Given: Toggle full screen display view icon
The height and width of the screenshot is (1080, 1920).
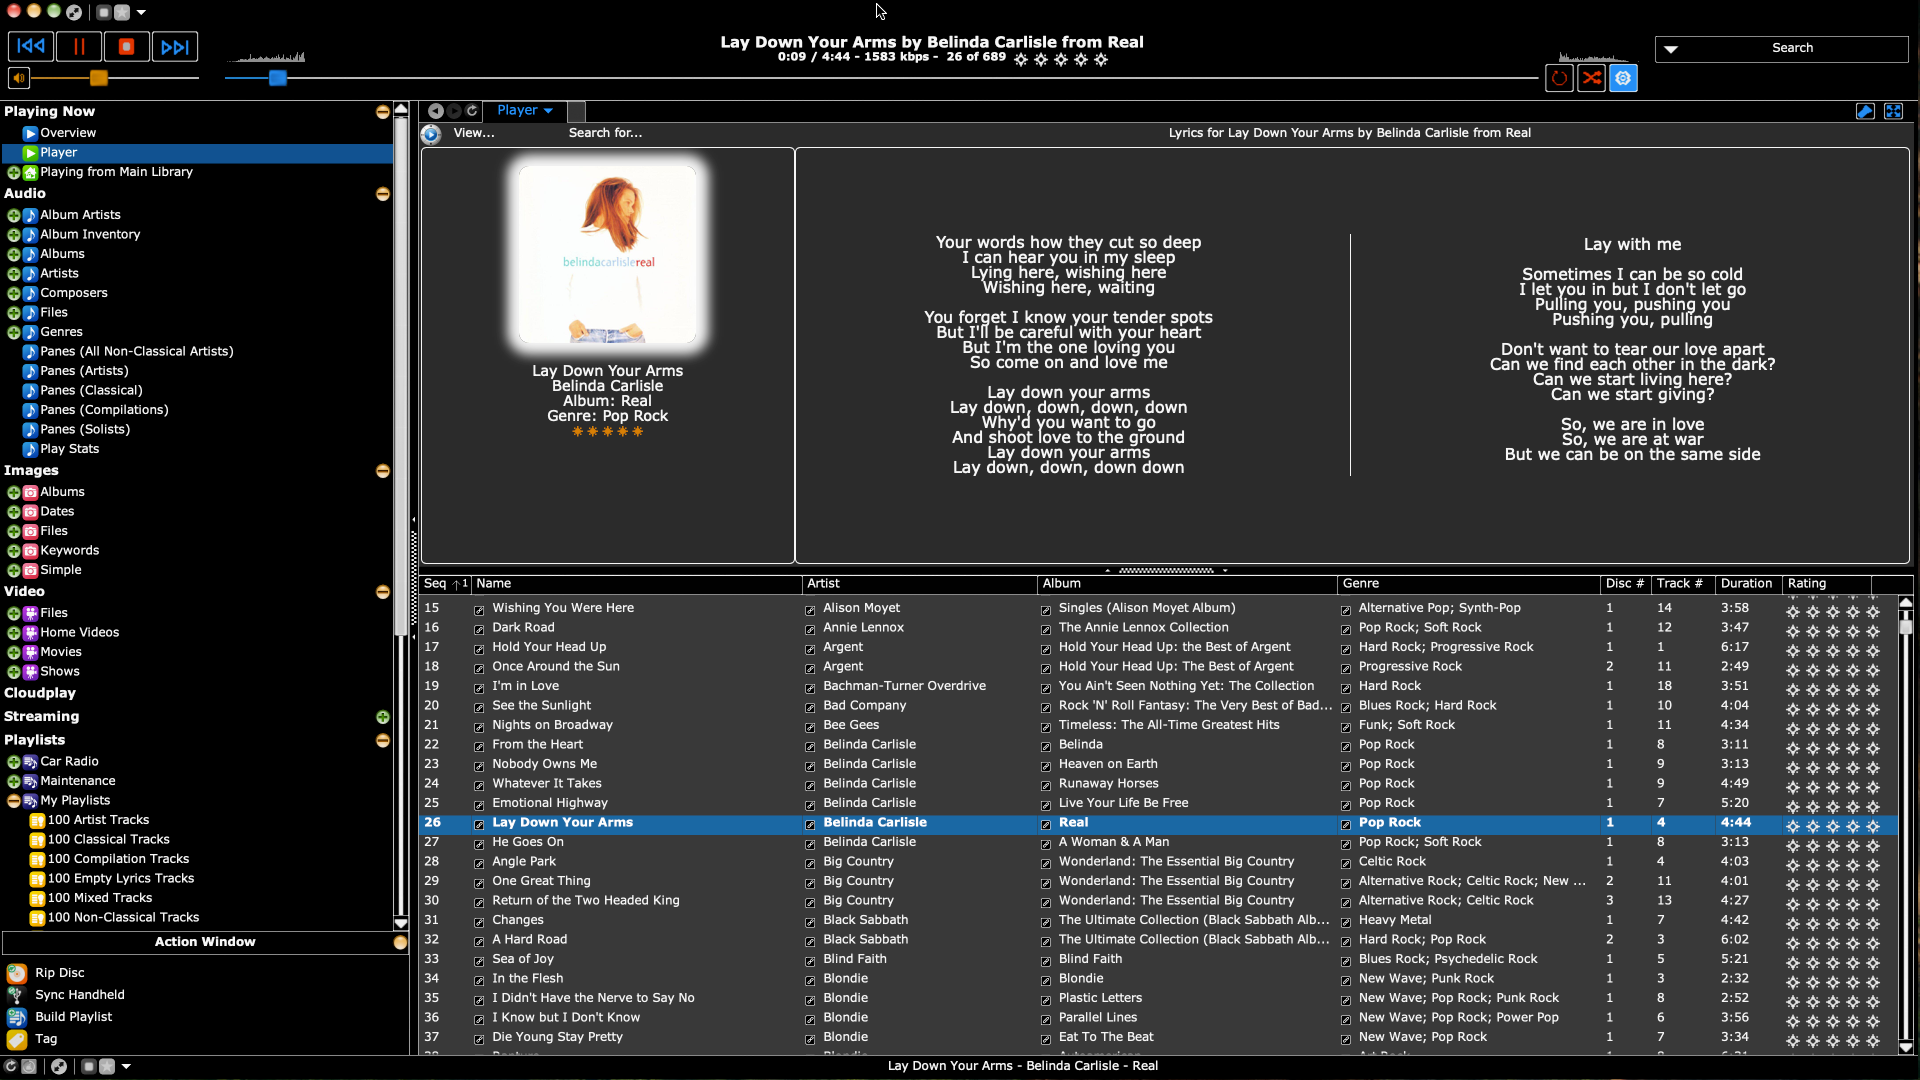Looking at the screenshot, I should click(1893, 111).
